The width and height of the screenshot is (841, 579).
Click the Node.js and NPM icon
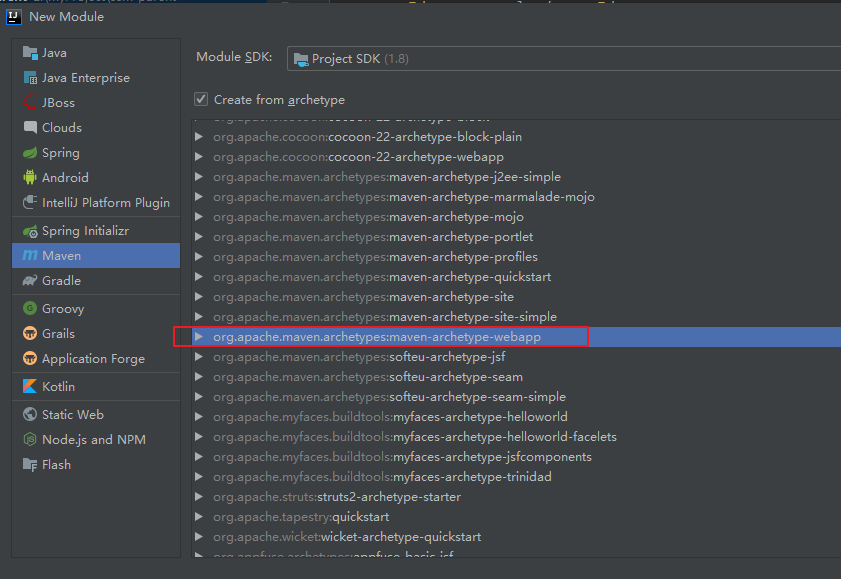30,440
